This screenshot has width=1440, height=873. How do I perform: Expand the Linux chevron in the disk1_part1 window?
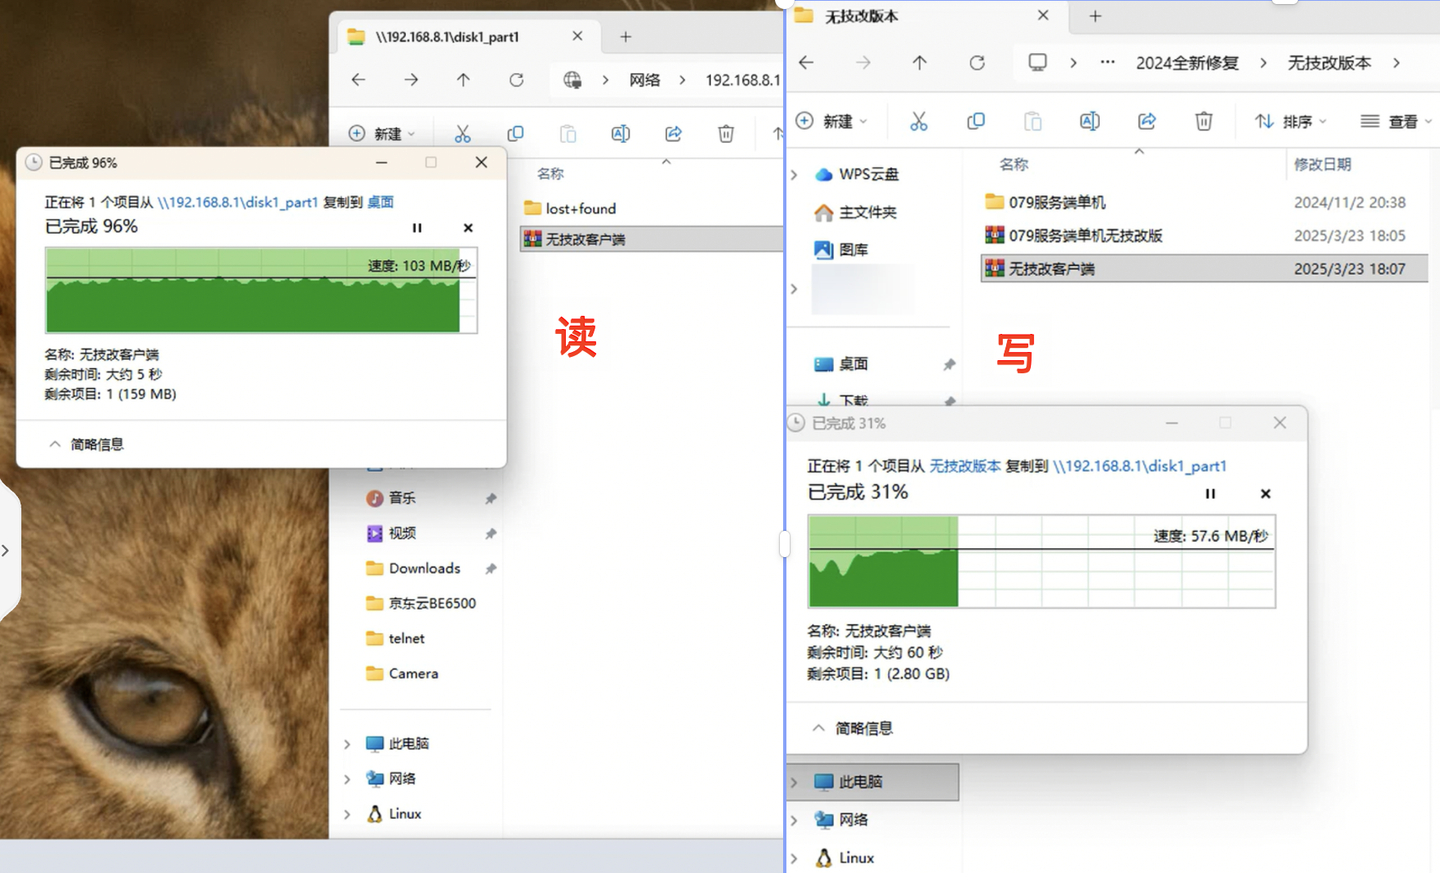tap(347, 814)
